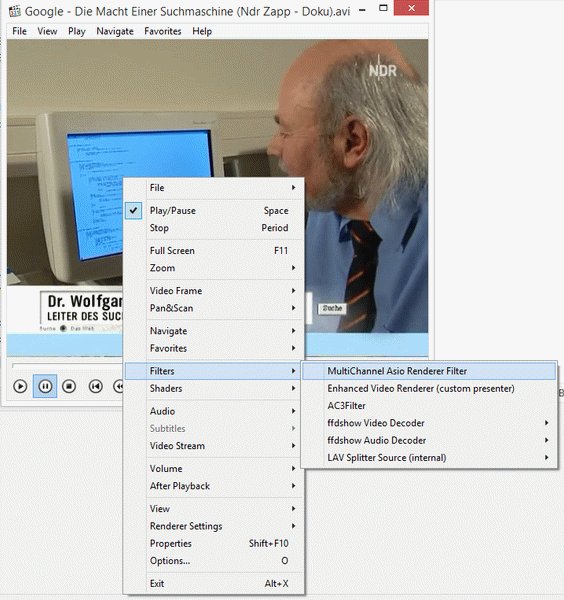Open the Pan&Scan submenu
564x600 pixels.
[x=214, y=308]
